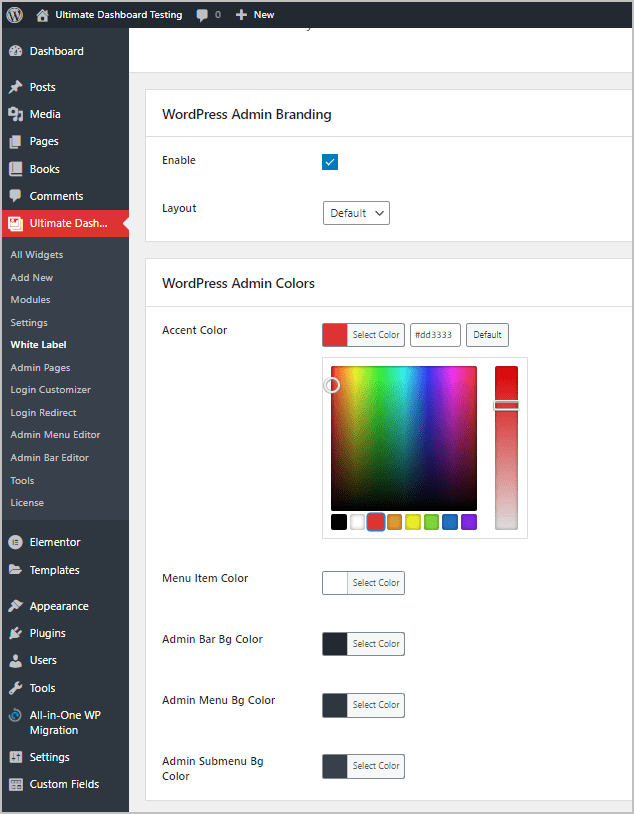634x814 pixels.
Task: Open Add New submenu link
Action: coord(32,277)
